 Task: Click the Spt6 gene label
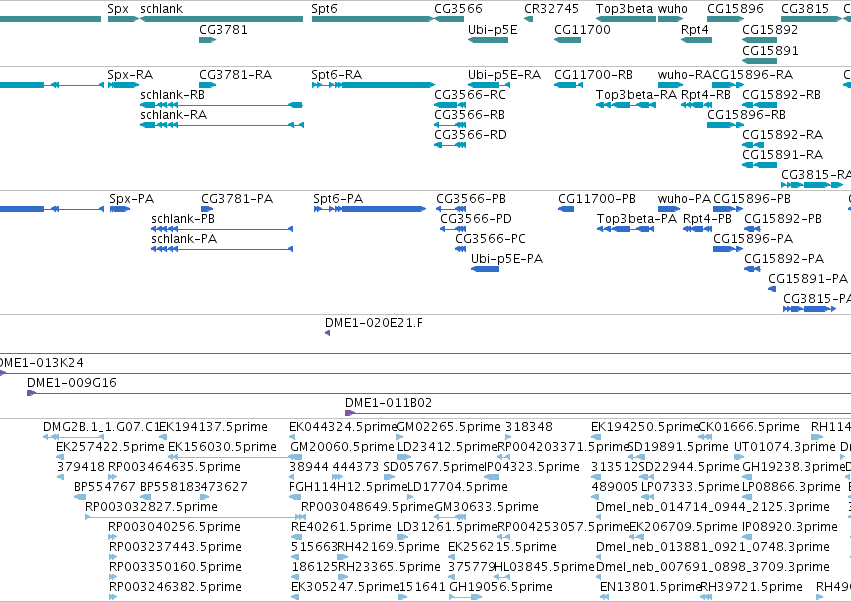[x=324, y=9]
